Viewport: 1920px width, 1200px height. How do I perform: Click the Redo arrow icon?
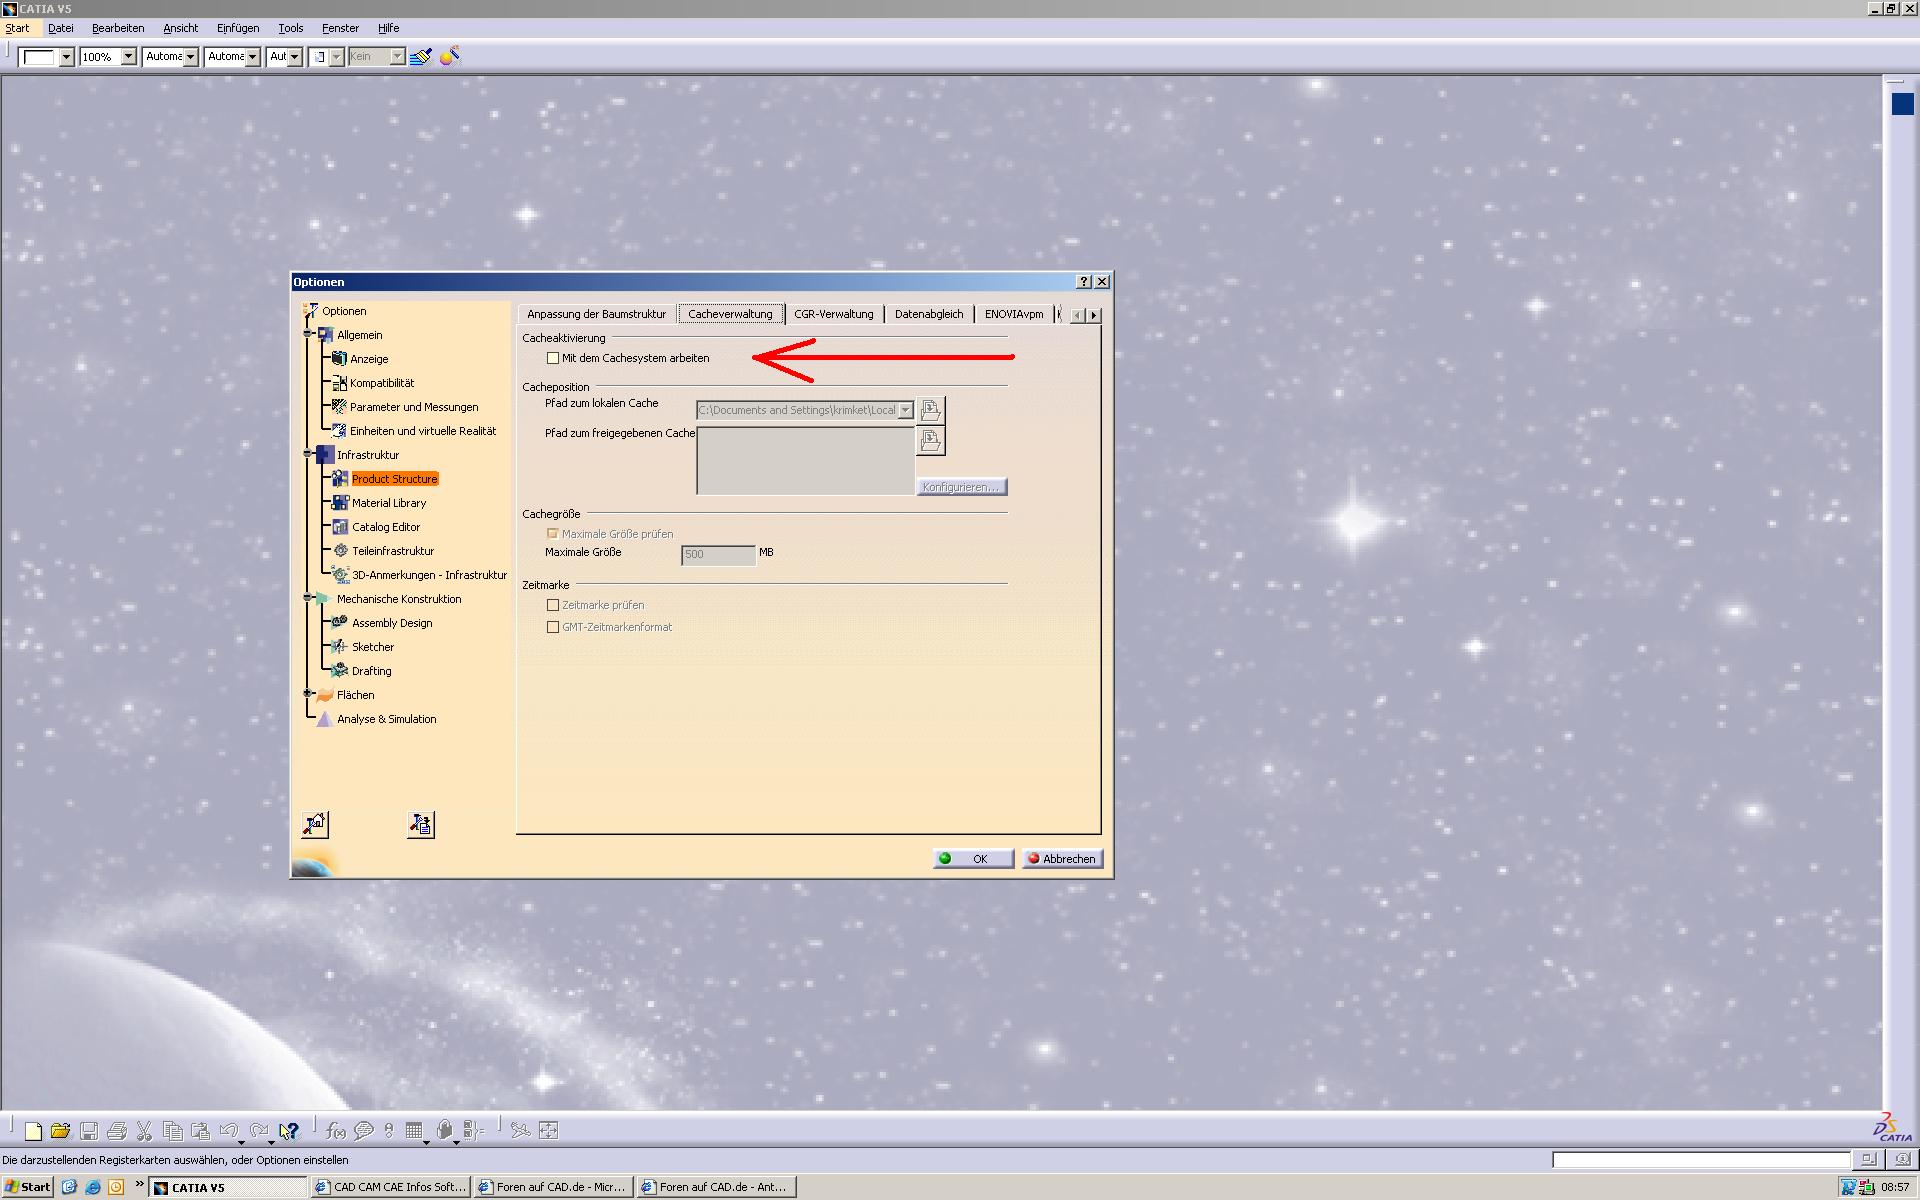click(259, 1131)
